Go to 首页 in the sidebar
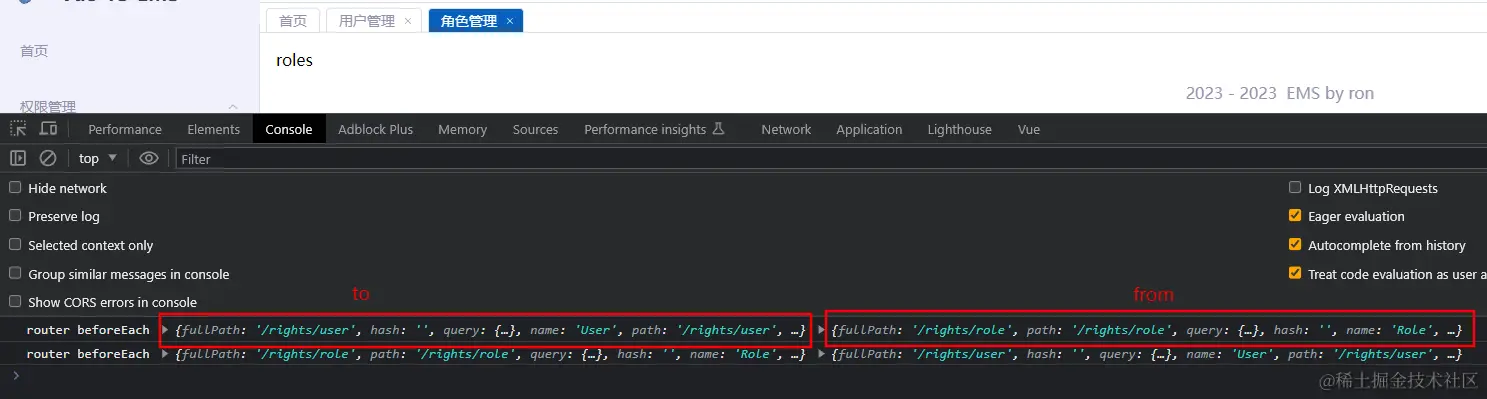The height and width of the screenshot is (399, 1487). 34,51
